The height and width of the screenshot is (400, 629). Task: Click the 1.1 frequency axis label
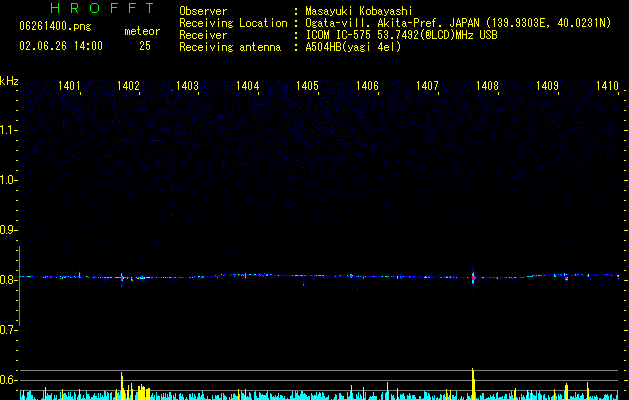pos(8,130)
